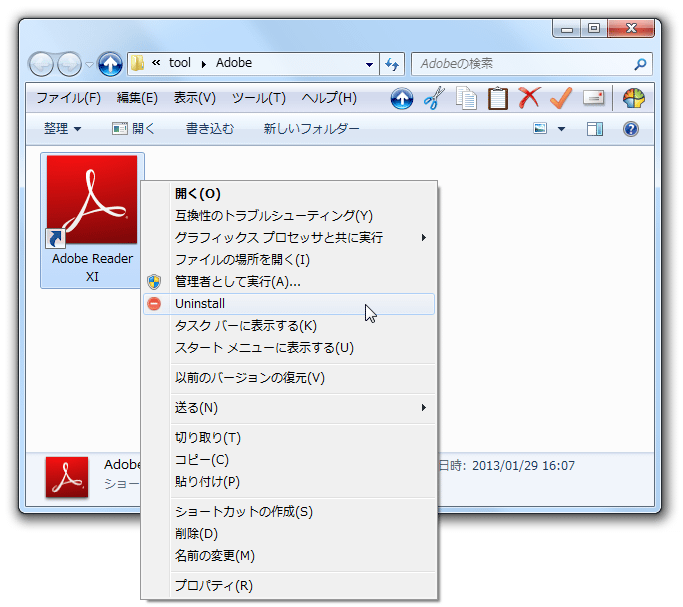Expand グラフィックス プロセッサと共に実行 submenu

(289, 238)
